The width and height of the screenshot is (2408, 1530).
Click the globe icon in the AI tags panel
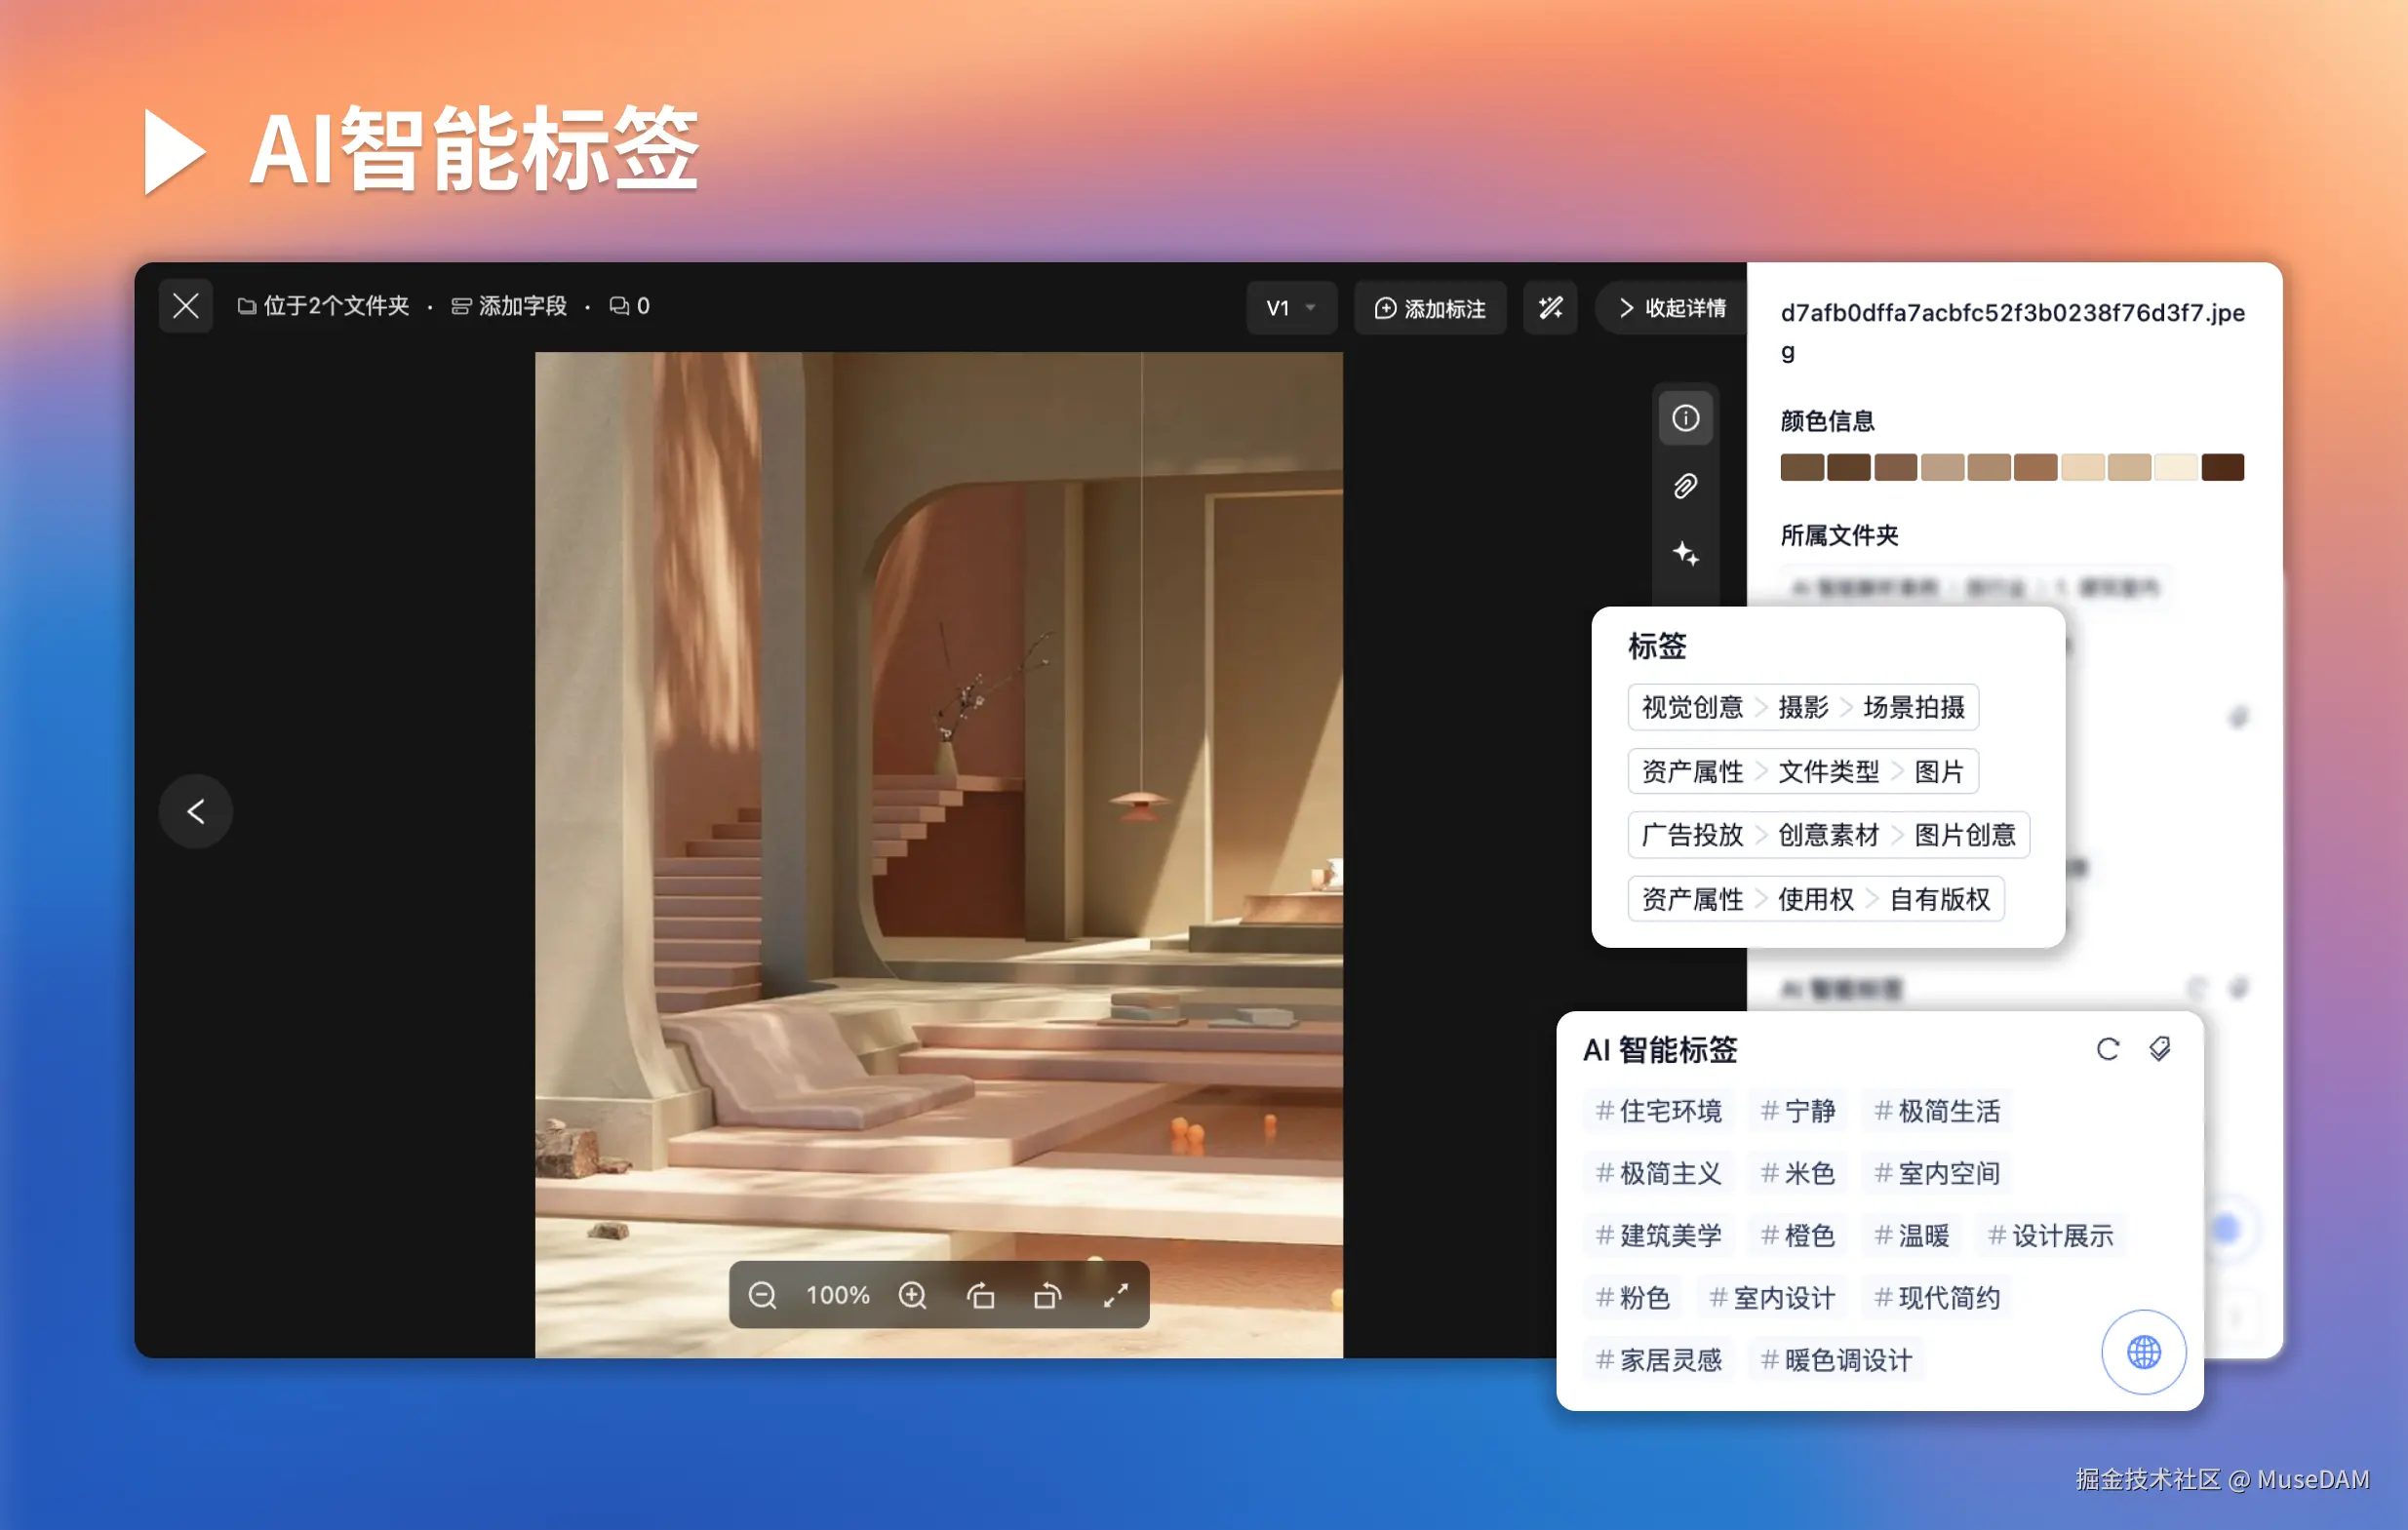point(2144,1352)
